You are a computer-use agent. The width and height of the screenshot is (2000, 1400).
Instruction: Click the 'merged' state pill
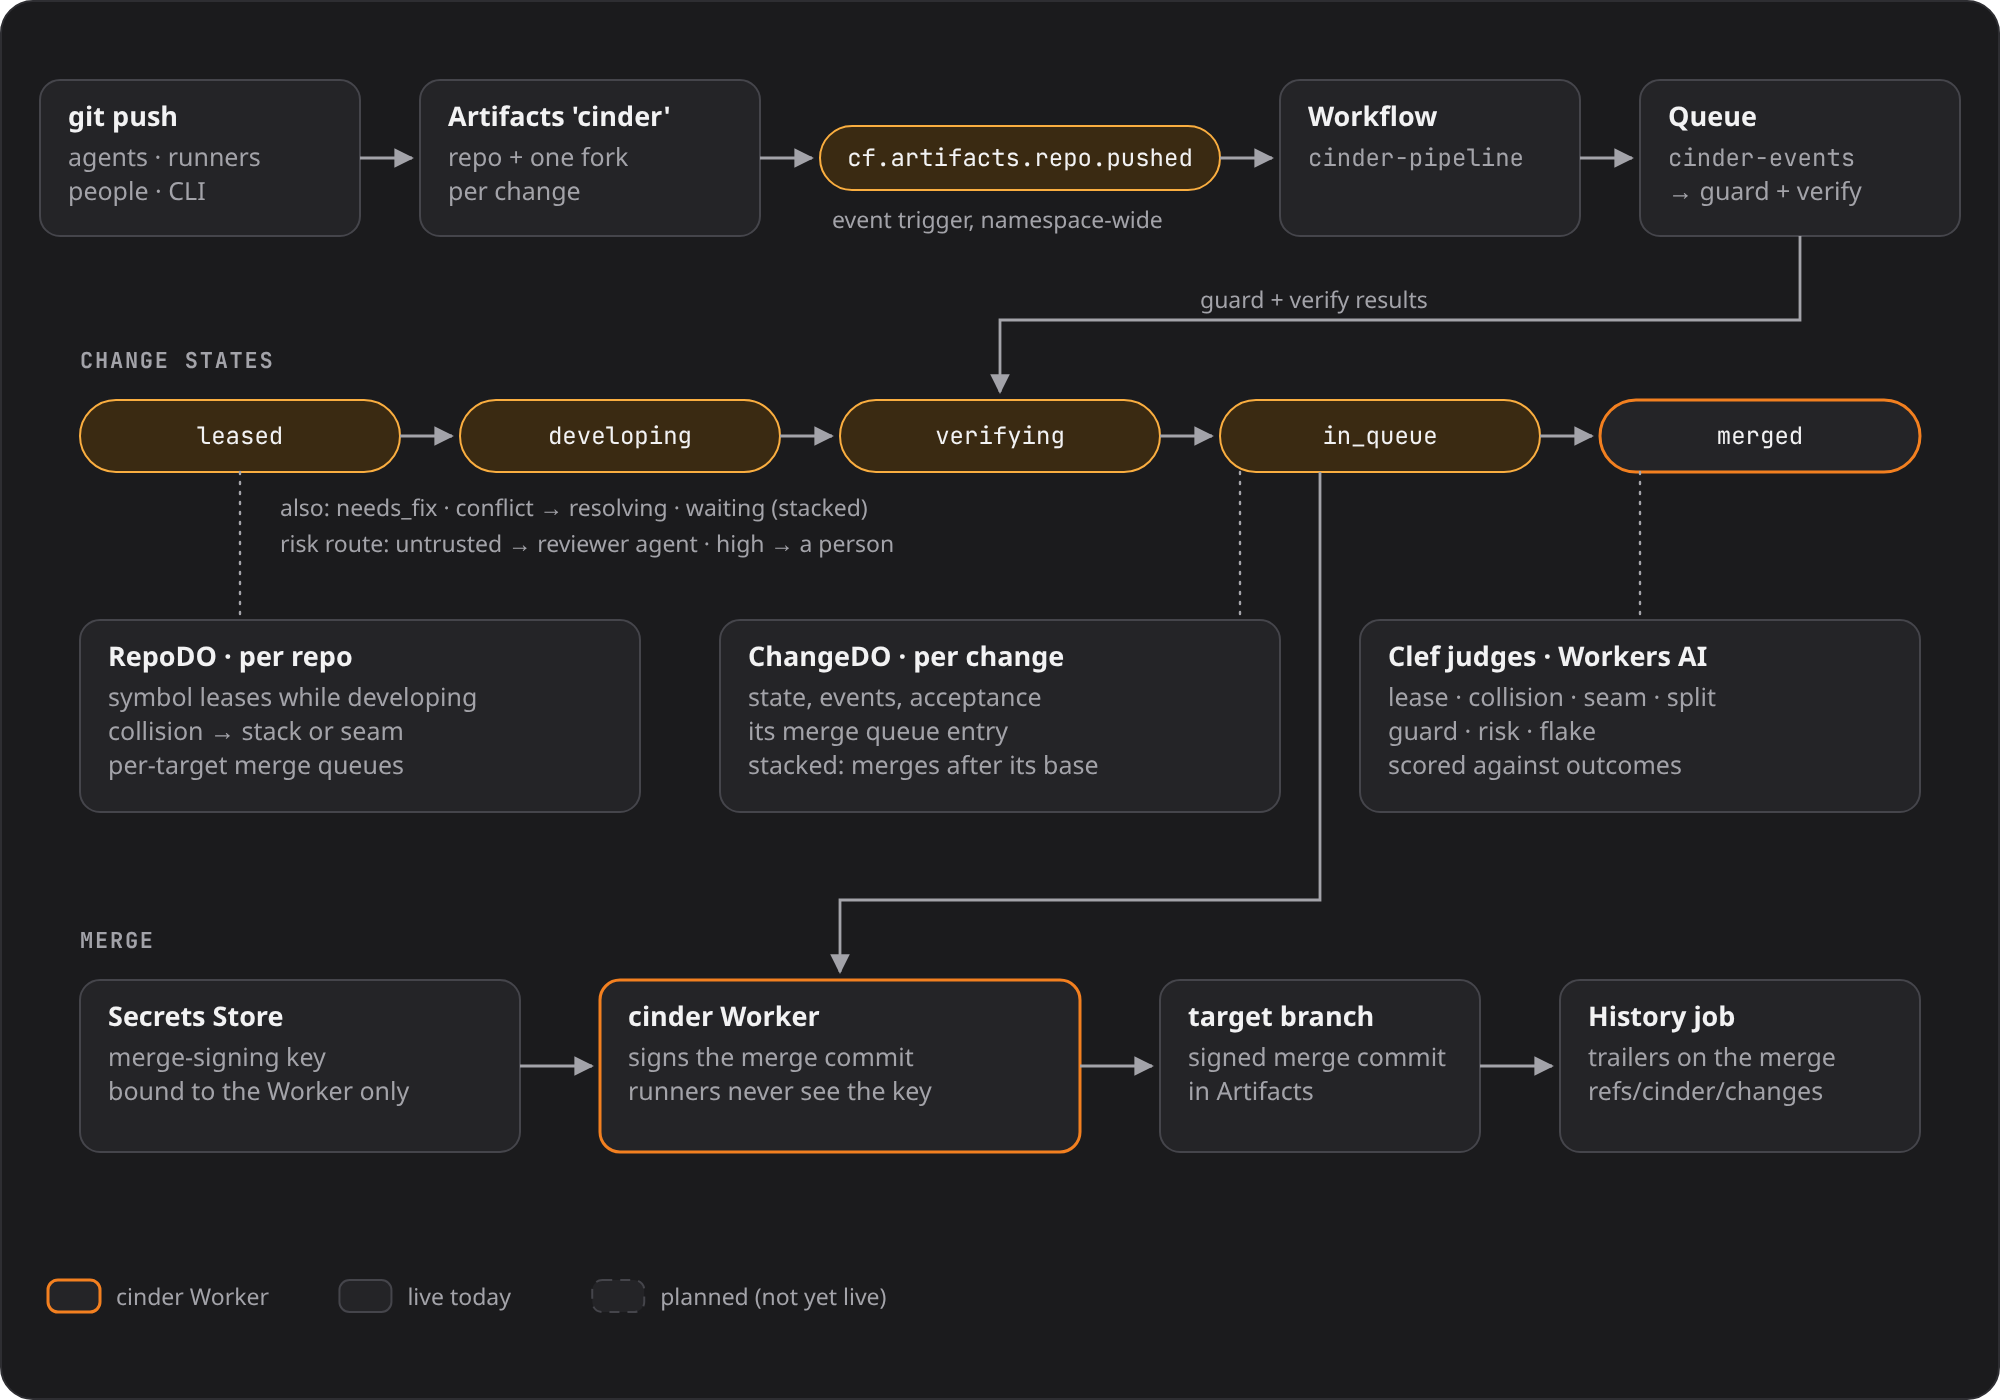1760,436
